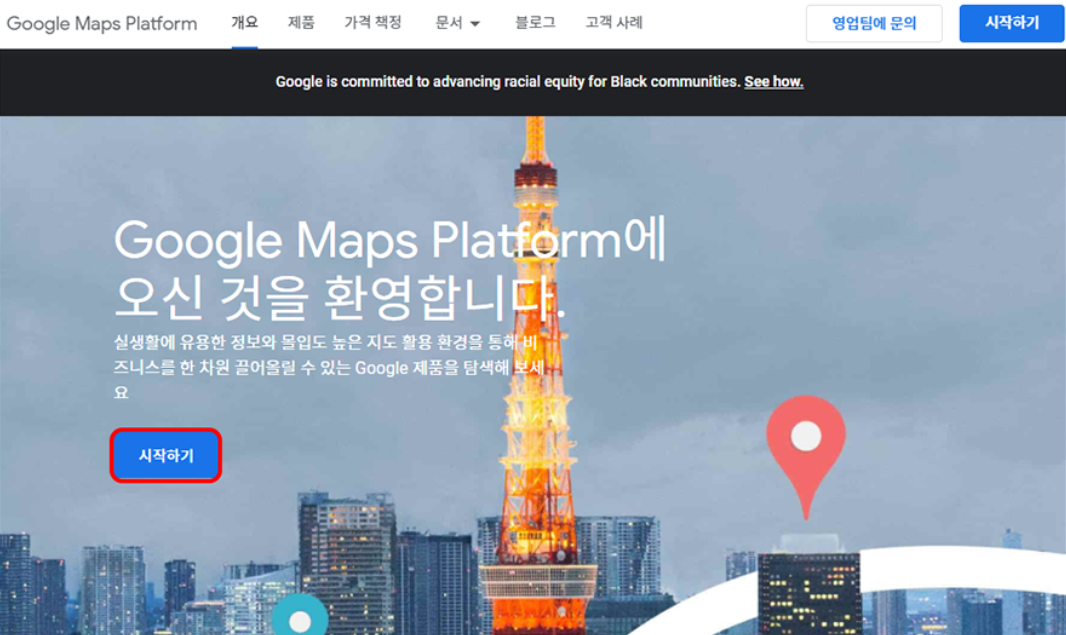Click the teal map pin marker
The width and height of the screenshot is (1066, 635).
click(x=300, y=614)
